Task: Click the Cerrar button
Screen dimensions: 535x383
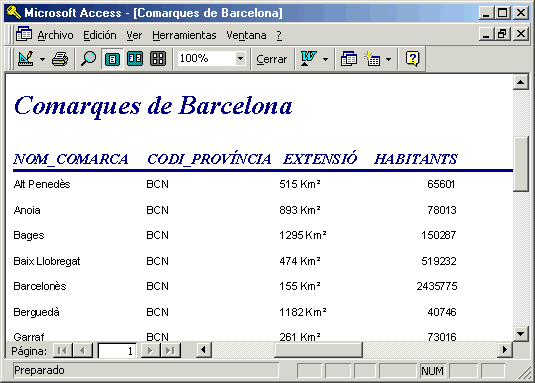Action: point(272,59)
